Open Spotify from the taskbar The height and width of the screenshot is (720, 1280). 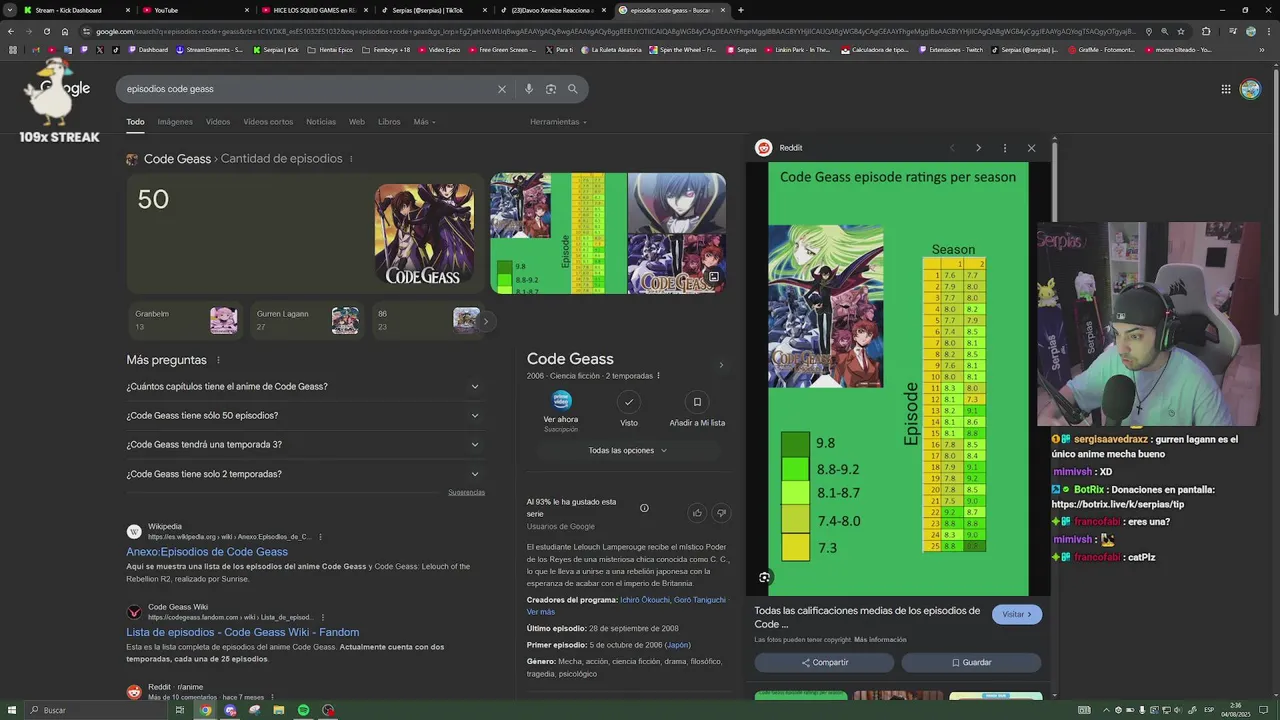click(x=303, y=710)
